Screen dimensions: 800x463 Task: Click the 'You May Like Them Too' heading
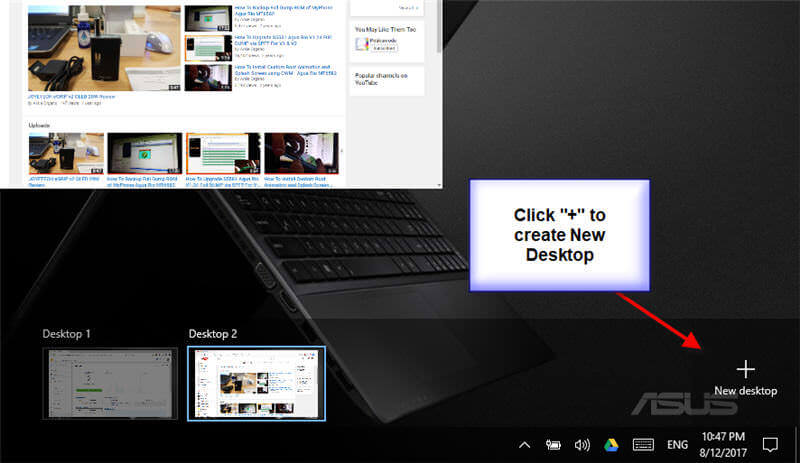385,30
